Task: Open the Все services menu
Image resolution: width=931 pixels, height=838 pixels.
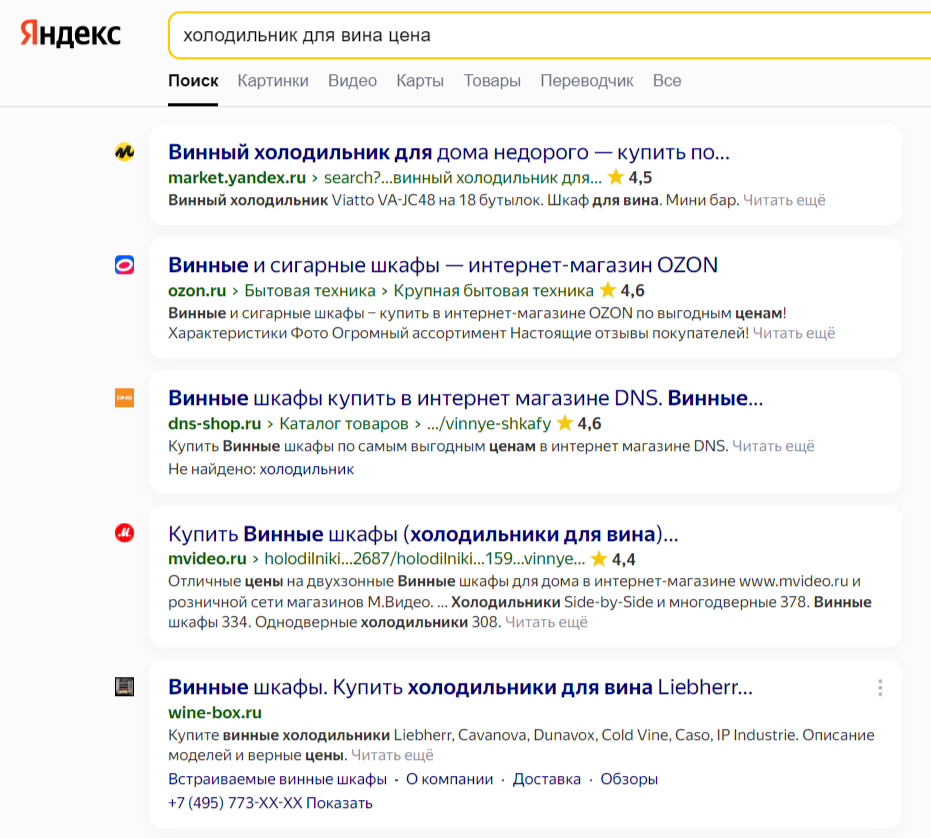Action: [x=667, y=81]
